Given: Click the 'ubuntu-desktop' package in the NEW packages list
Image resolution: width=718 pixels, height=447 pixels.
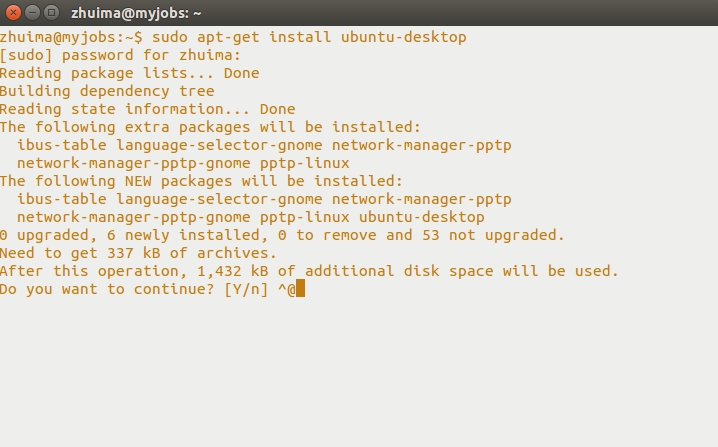Looking at the screenshot, I should [421, 217].
